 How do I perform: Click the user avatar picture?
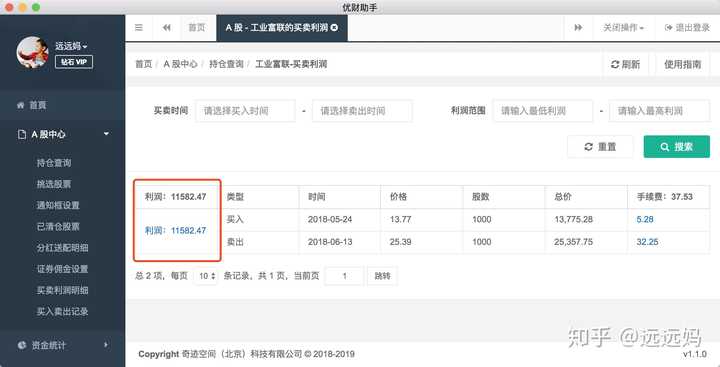pyautogui.click(x=32, y=52)
